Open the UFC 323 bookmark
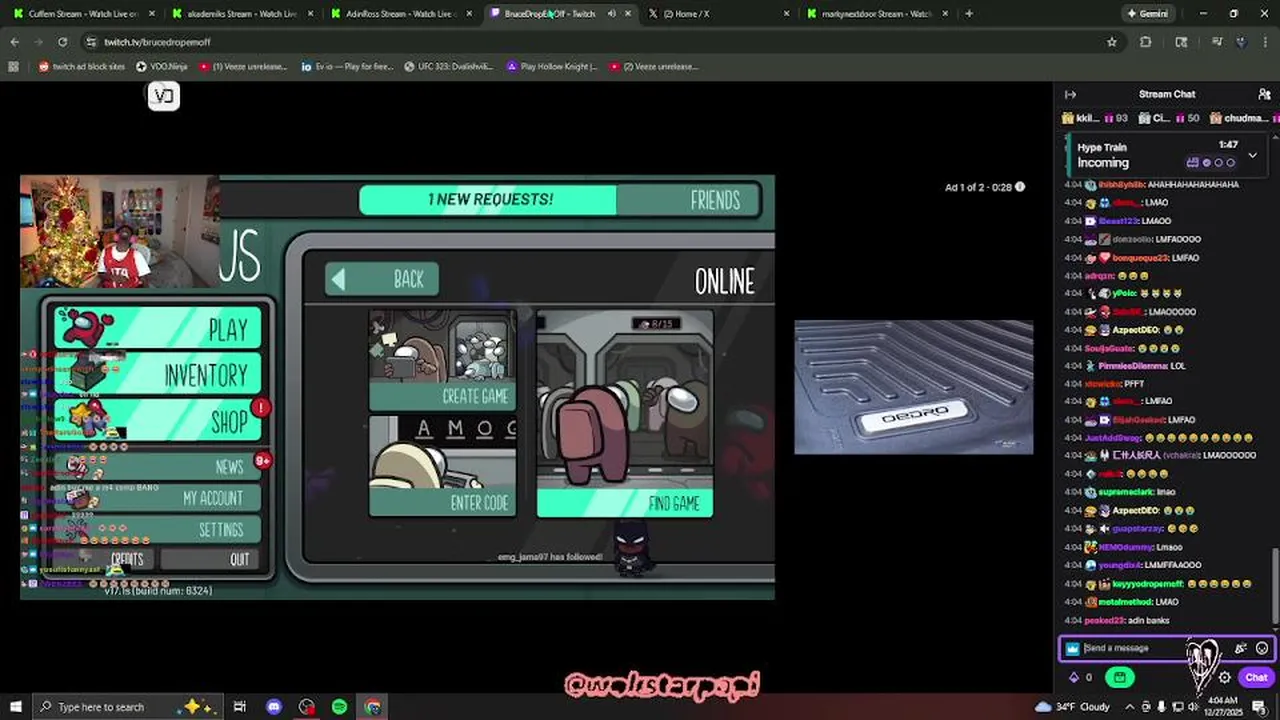The width and height of the screenshot is (1280, 720). point(448,66)
